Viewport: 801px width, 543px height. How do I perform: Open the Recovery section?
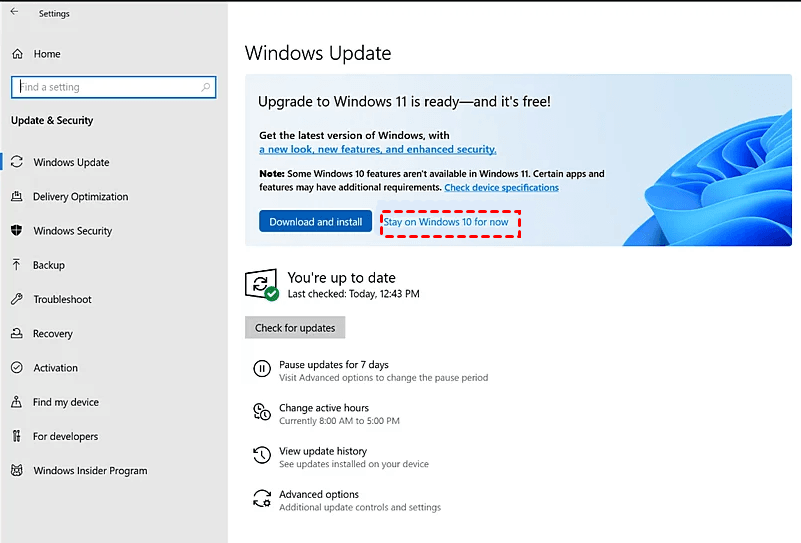tap(53, 333)
